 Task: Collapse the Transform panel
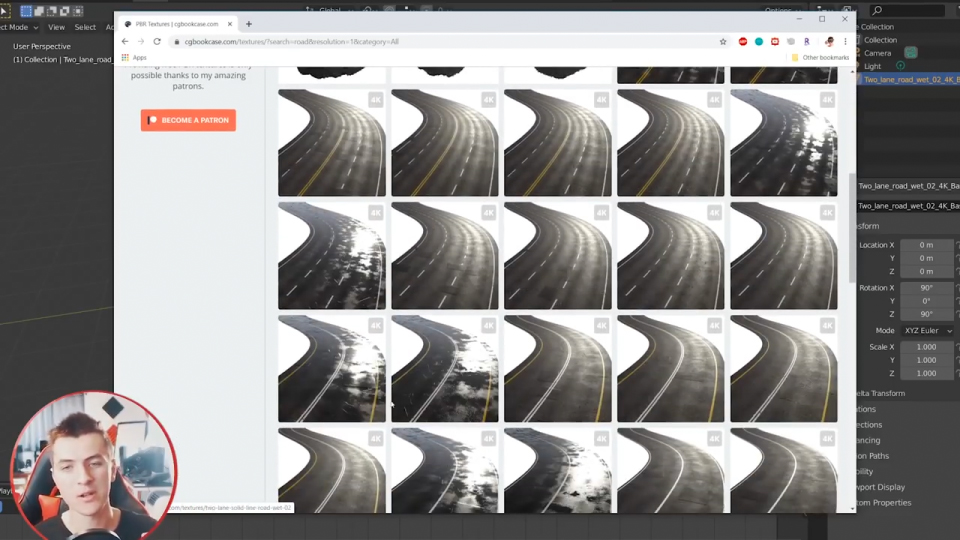click(x=868, y=226)
